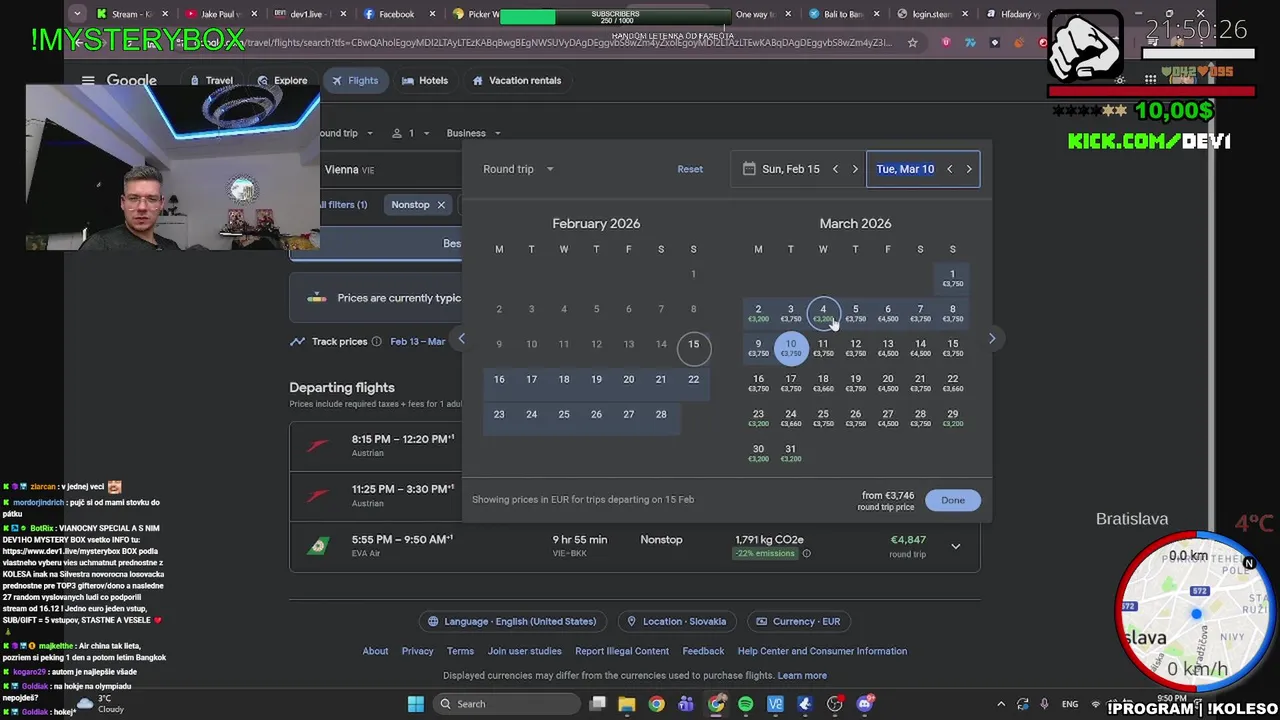The height and width of the screenshot is (720, 1280).
Task: Expand the EVA Air flight details
Action: tap(956, 546)
